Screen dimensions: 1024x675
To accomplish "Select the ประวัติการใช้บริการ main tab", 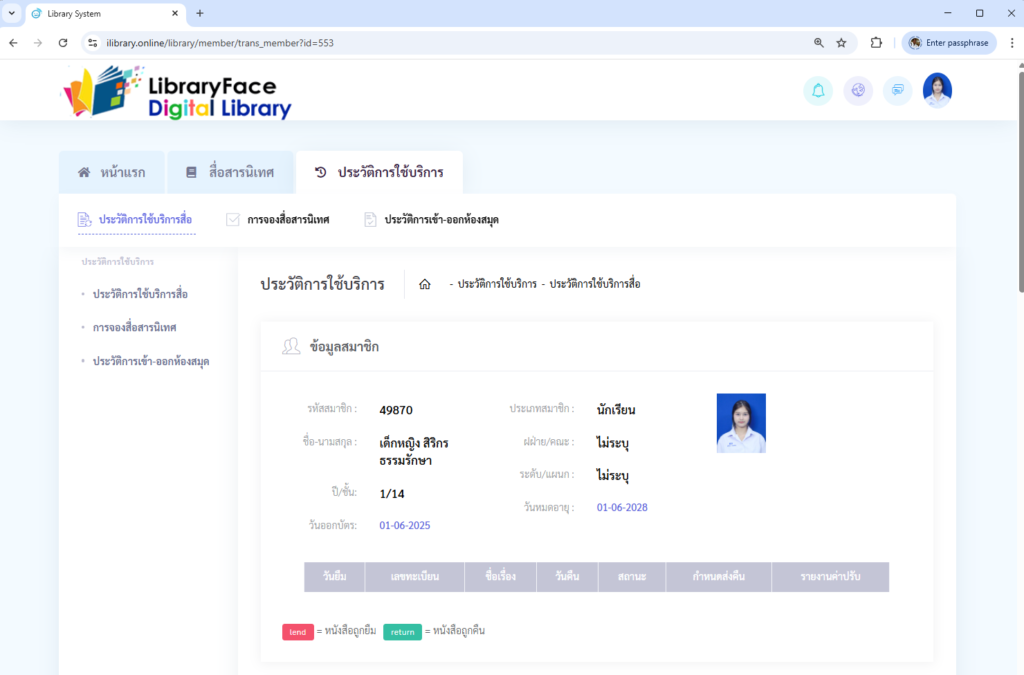I will click(x=379, y=172).
